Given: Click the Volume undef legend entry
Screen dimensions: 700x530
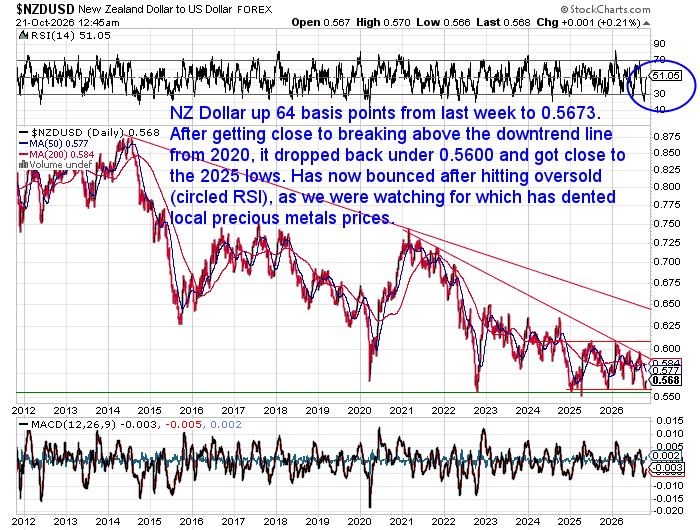Looking at the screenshot, I should (61, 165).
